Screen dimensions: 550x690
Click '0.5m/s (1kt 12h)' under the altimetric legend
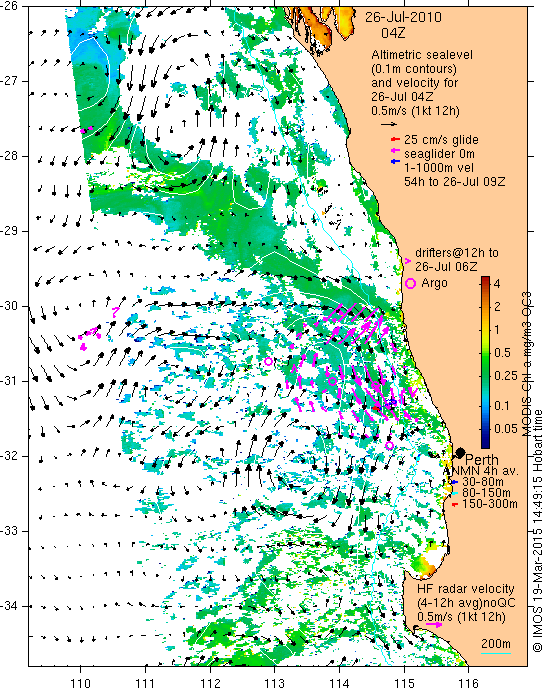415,111
